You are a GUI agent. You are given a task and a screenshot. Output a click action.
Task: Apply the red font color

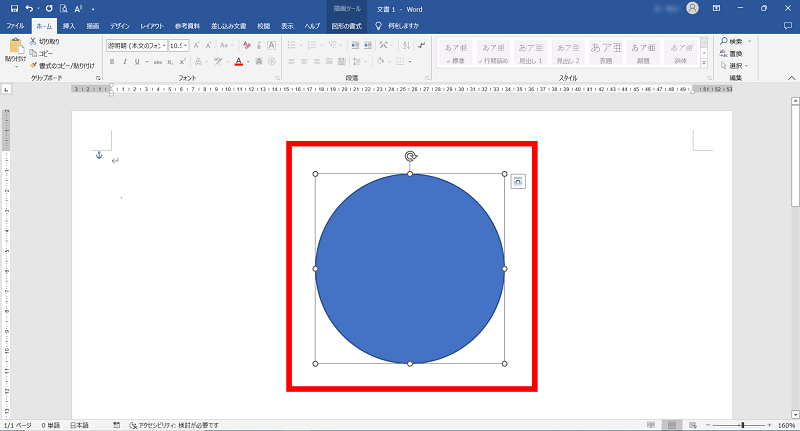click(238, 62)
